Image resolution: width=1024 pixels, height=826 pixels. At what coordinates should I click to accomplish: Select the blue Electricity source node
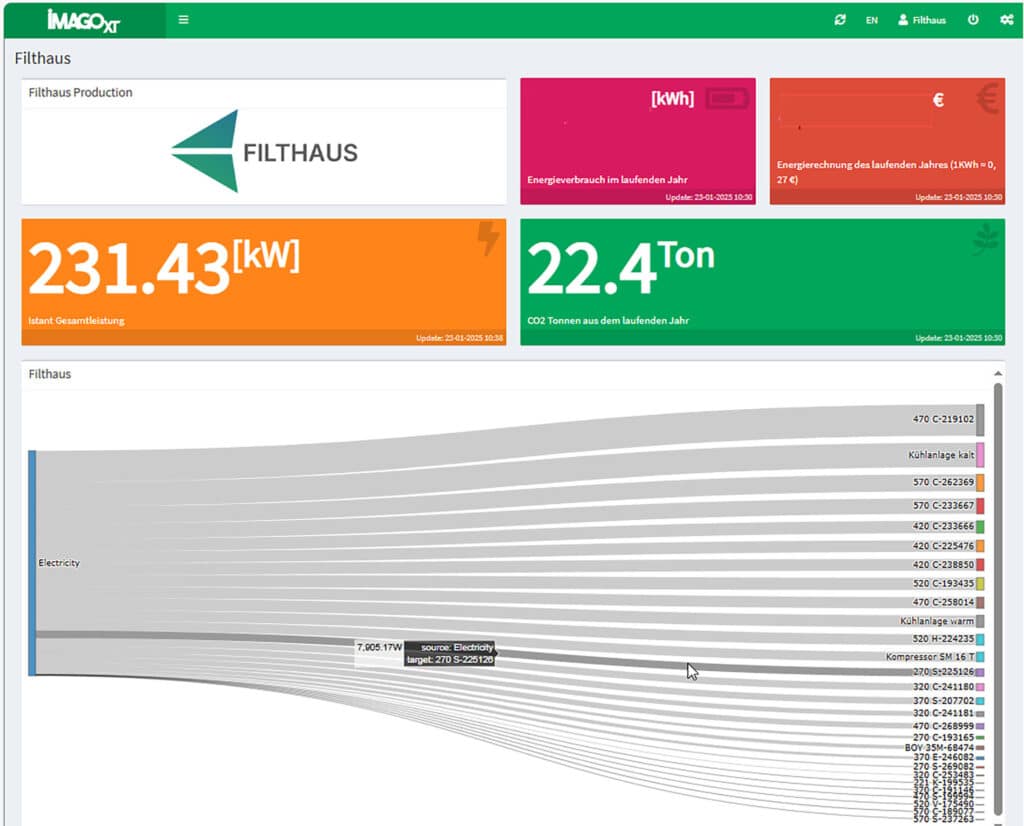pyautogui.click(x=32, y=563)
